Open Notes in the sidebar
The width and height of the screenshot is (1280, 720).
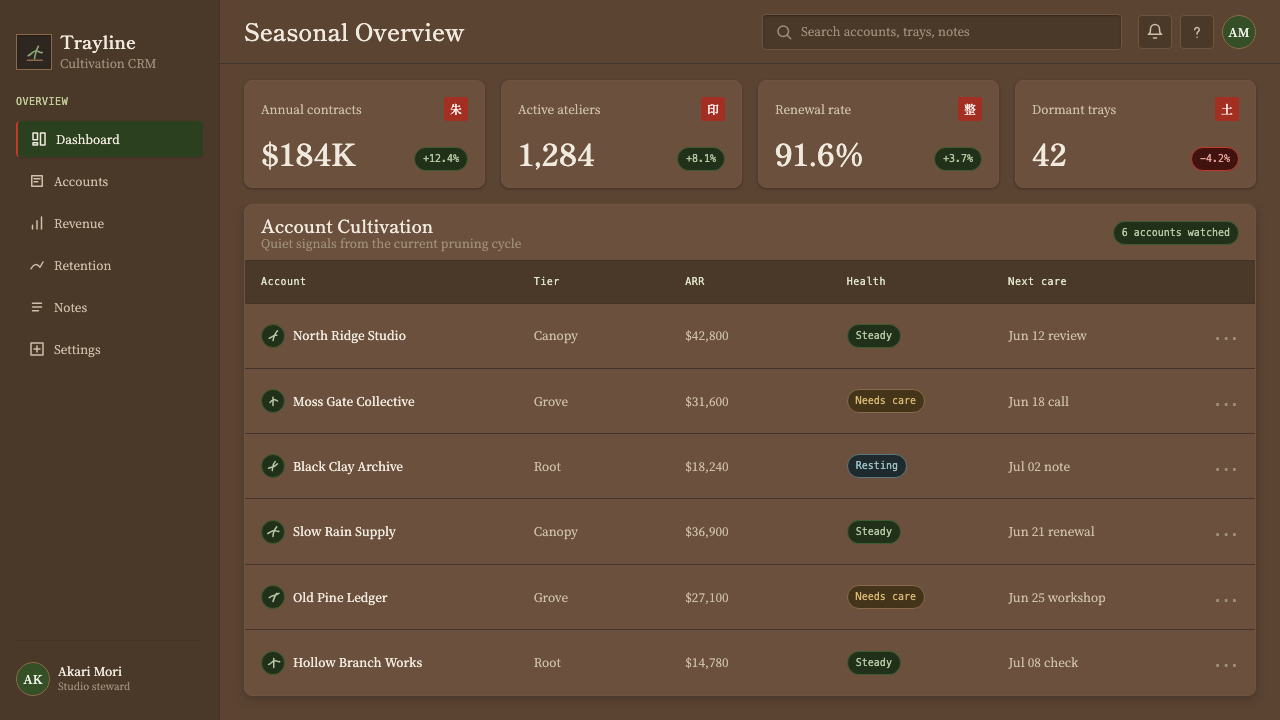click(110, 307)
